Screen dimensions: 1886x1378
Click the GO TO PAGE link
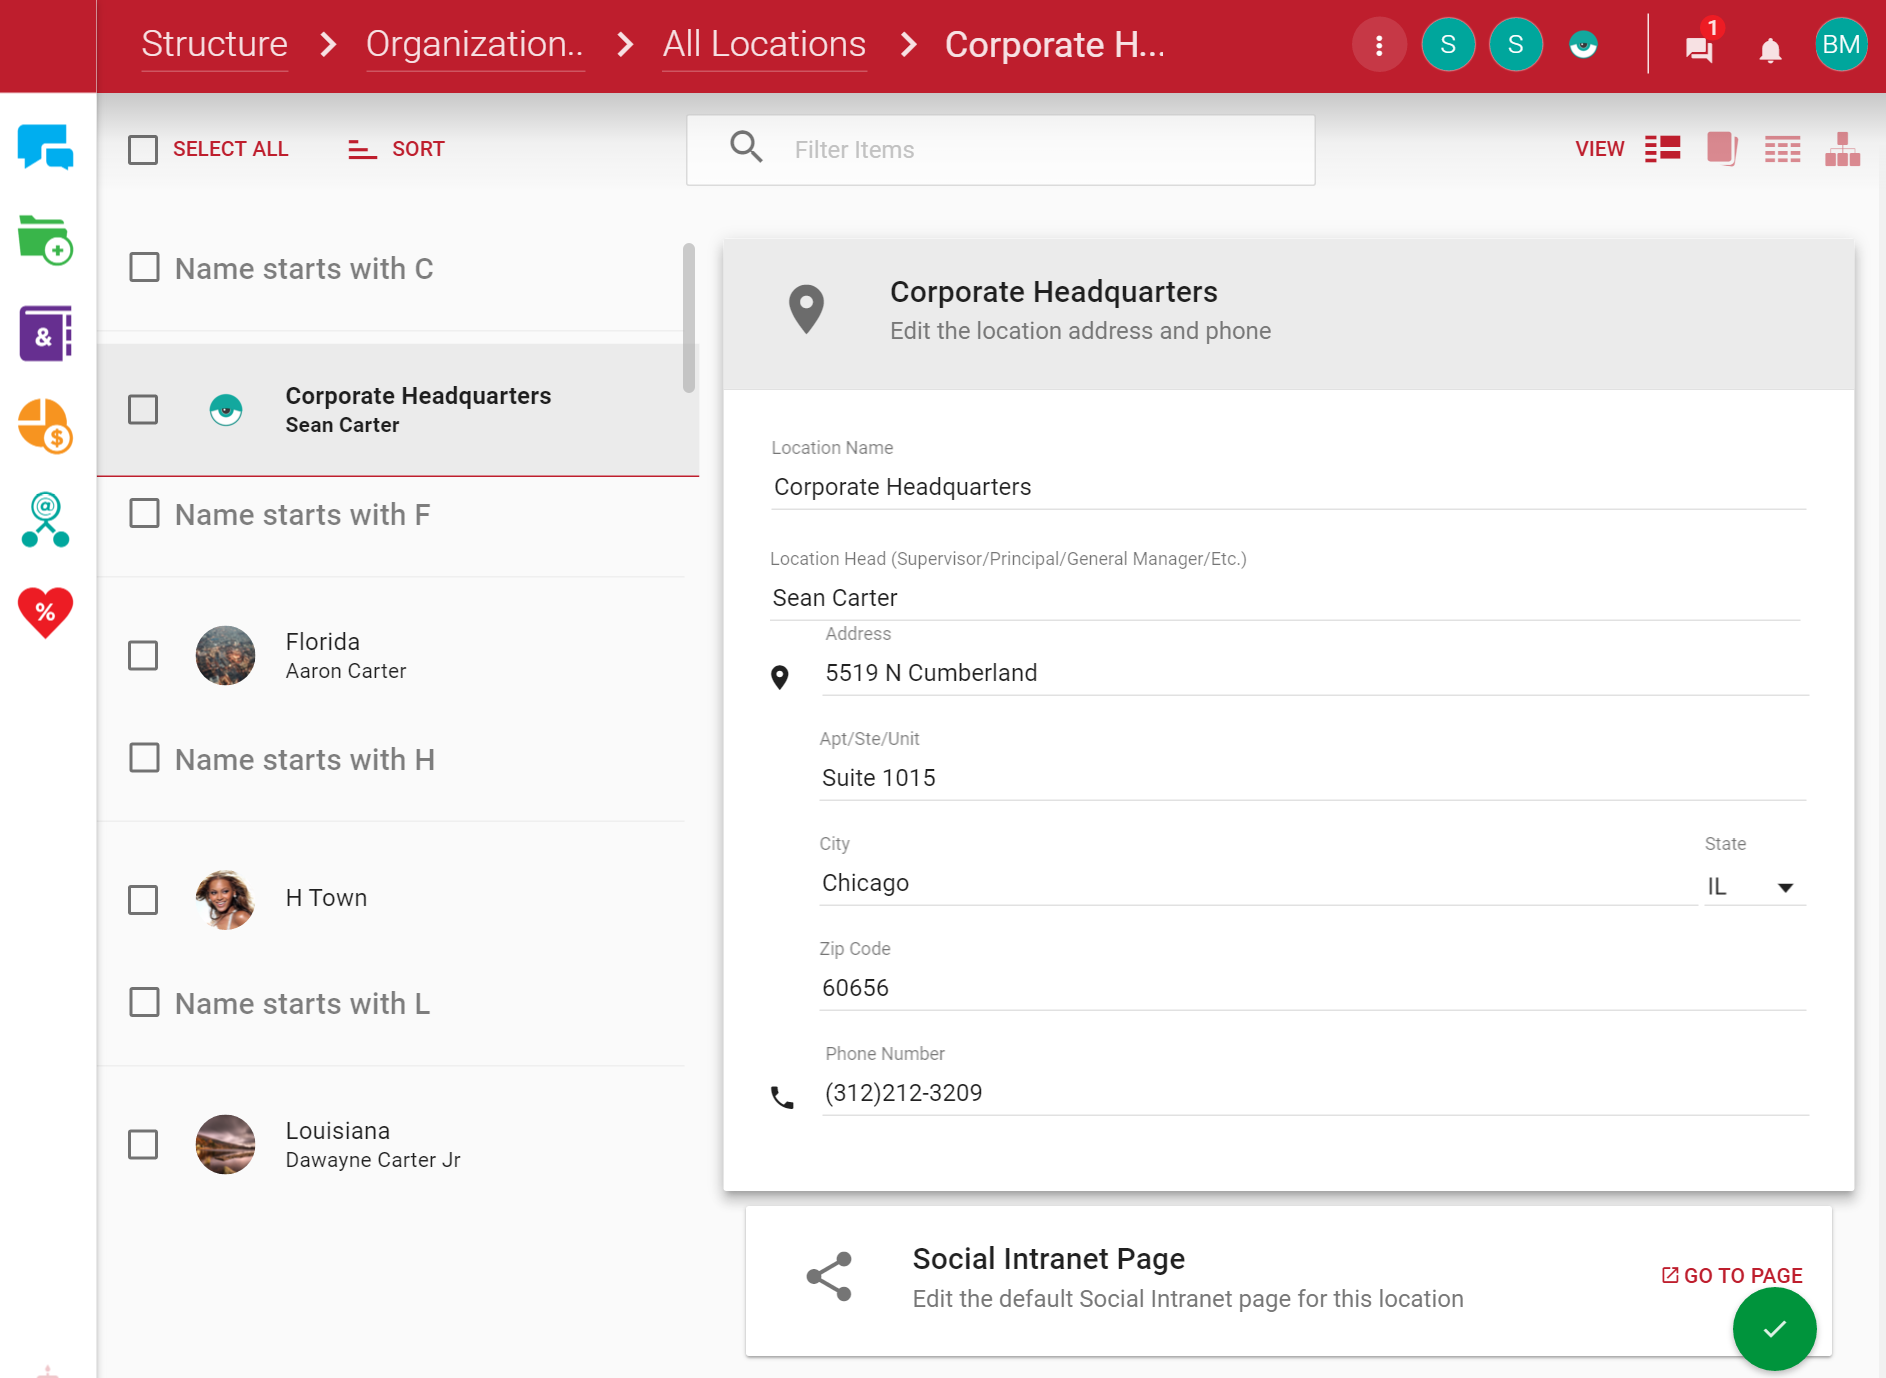tap(1732, 1275)
